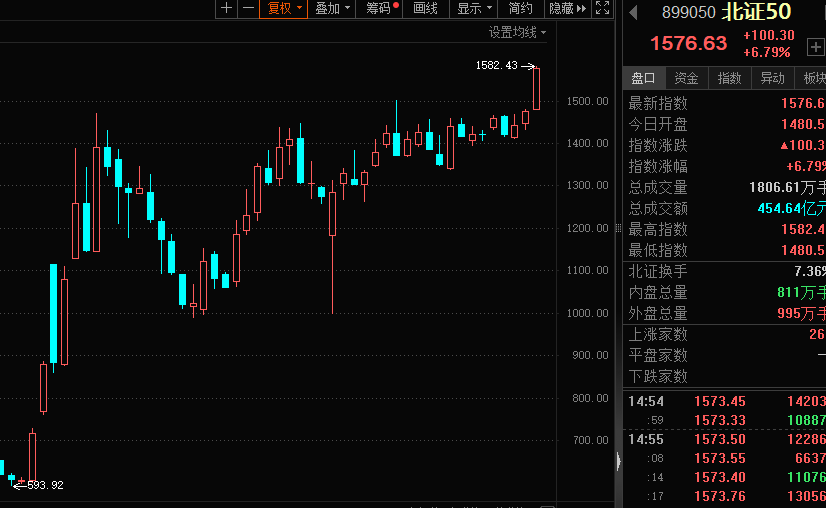Viewport: 826px width, 508px height.
Task: Switch to the 资金 tab
Action: pos(686,78)
